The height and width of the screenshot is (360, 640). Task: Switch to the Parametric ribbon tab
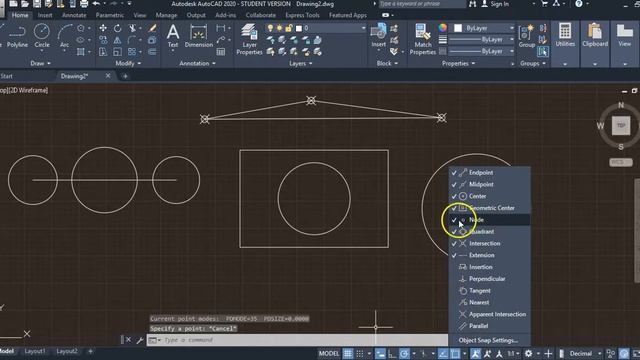pyautogui.click(x=109, y=15)
